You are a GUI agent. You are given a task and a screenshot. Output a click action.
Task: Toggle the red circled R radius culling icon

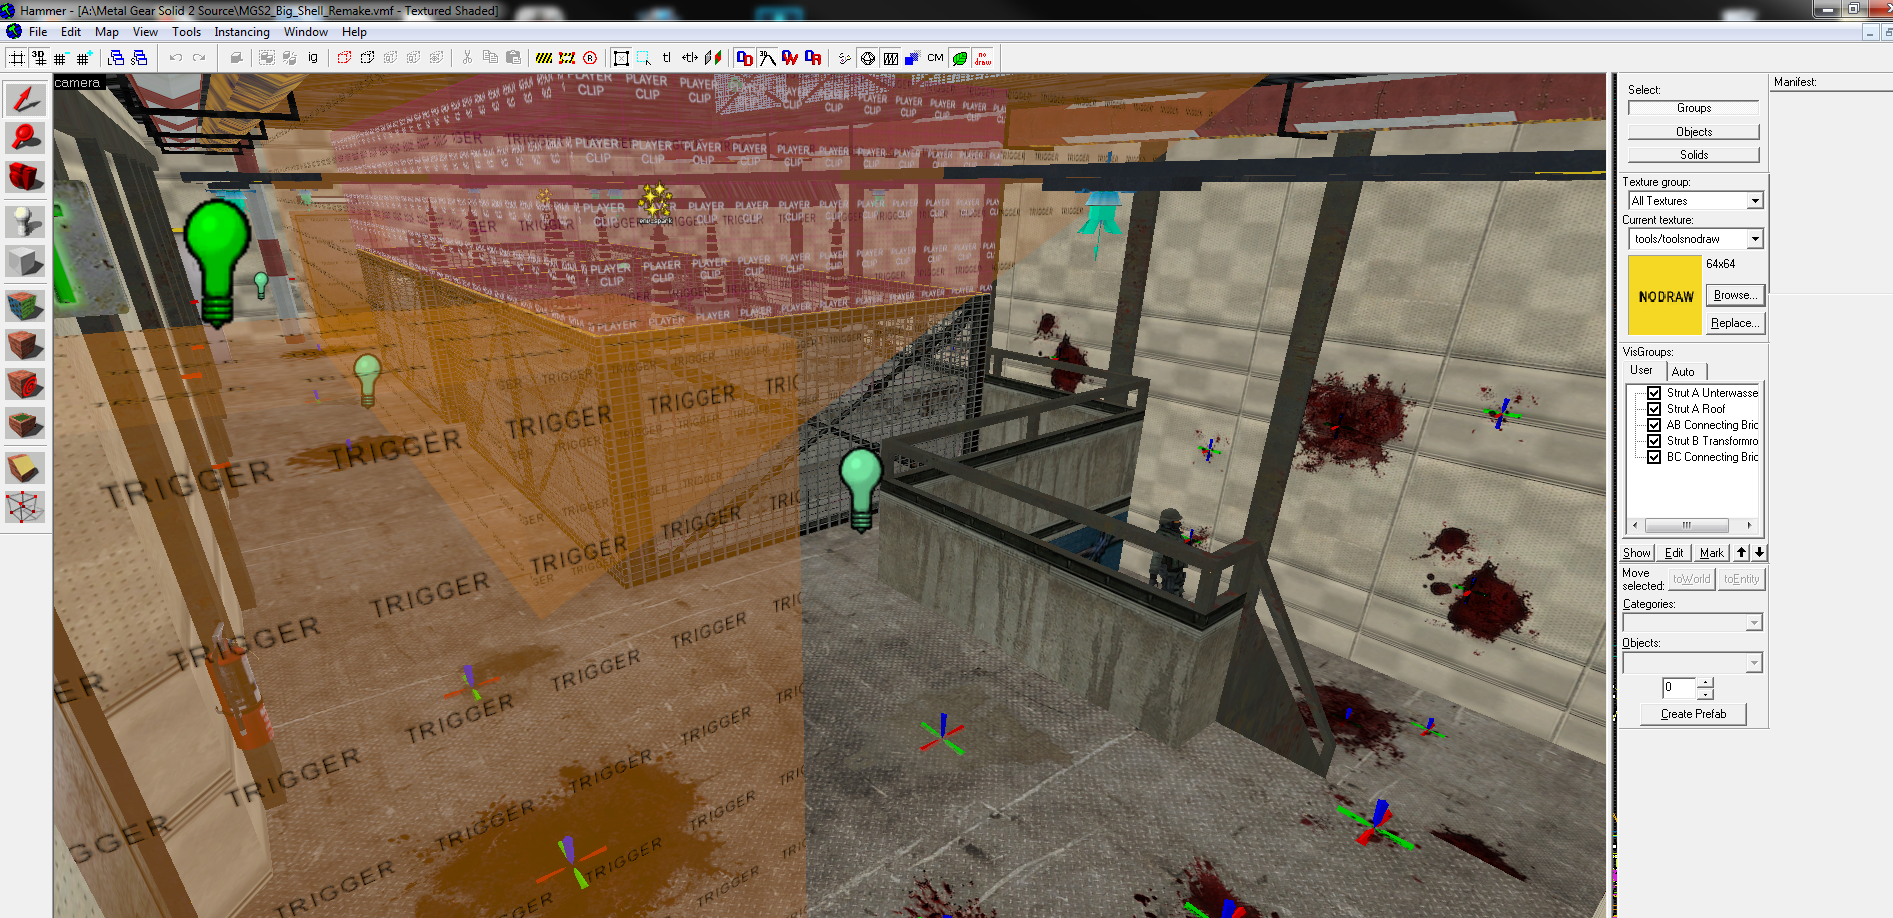(590, 58)
